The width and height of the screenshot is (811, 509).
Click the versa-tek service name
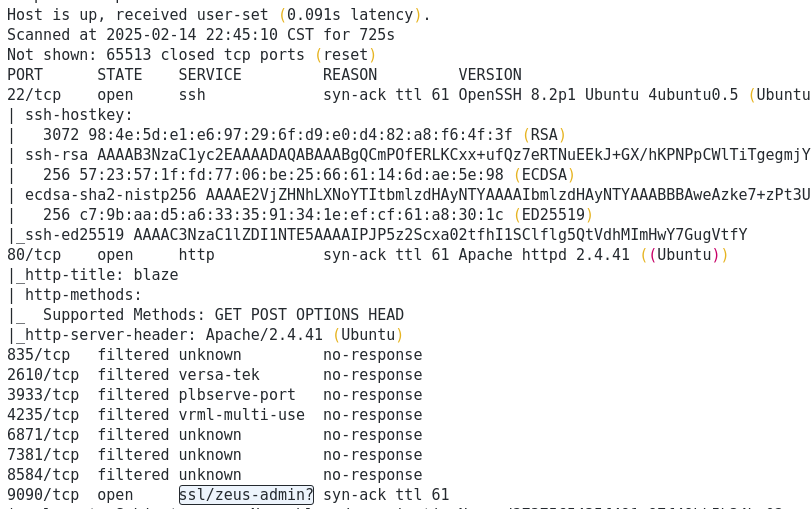point(219,375)
